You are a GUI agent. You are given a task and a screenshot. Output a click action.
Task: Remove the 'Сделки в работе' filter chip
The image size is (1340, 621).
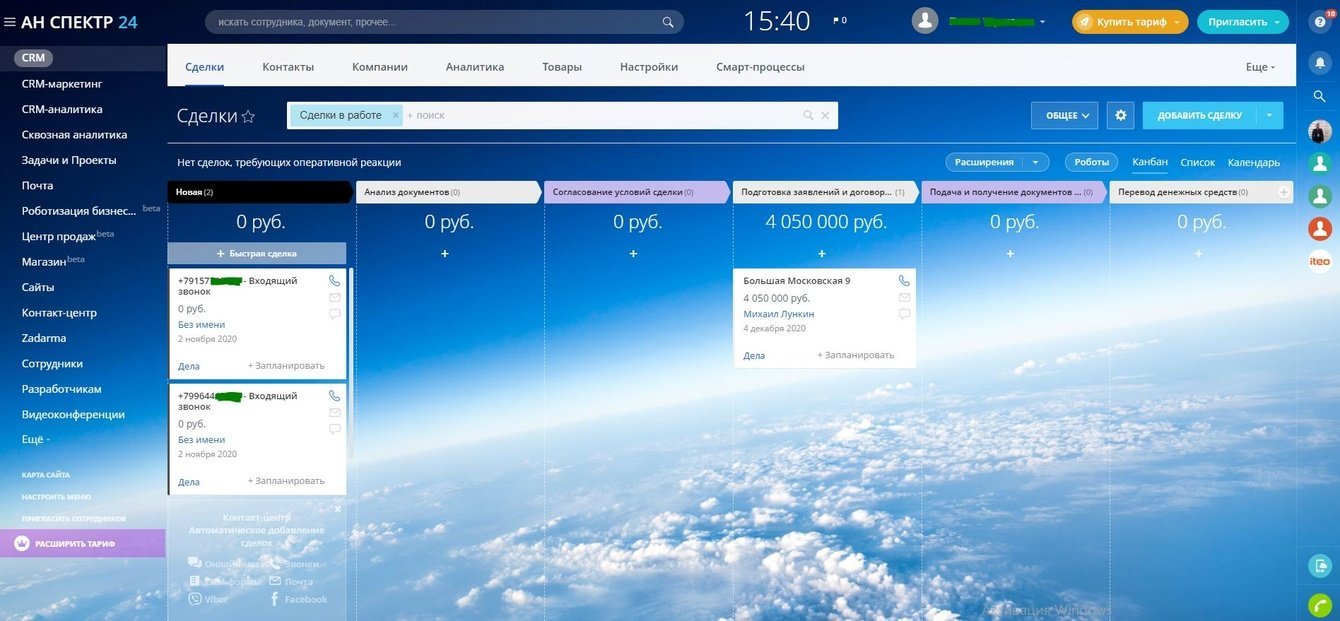click(x=395, y=115)
